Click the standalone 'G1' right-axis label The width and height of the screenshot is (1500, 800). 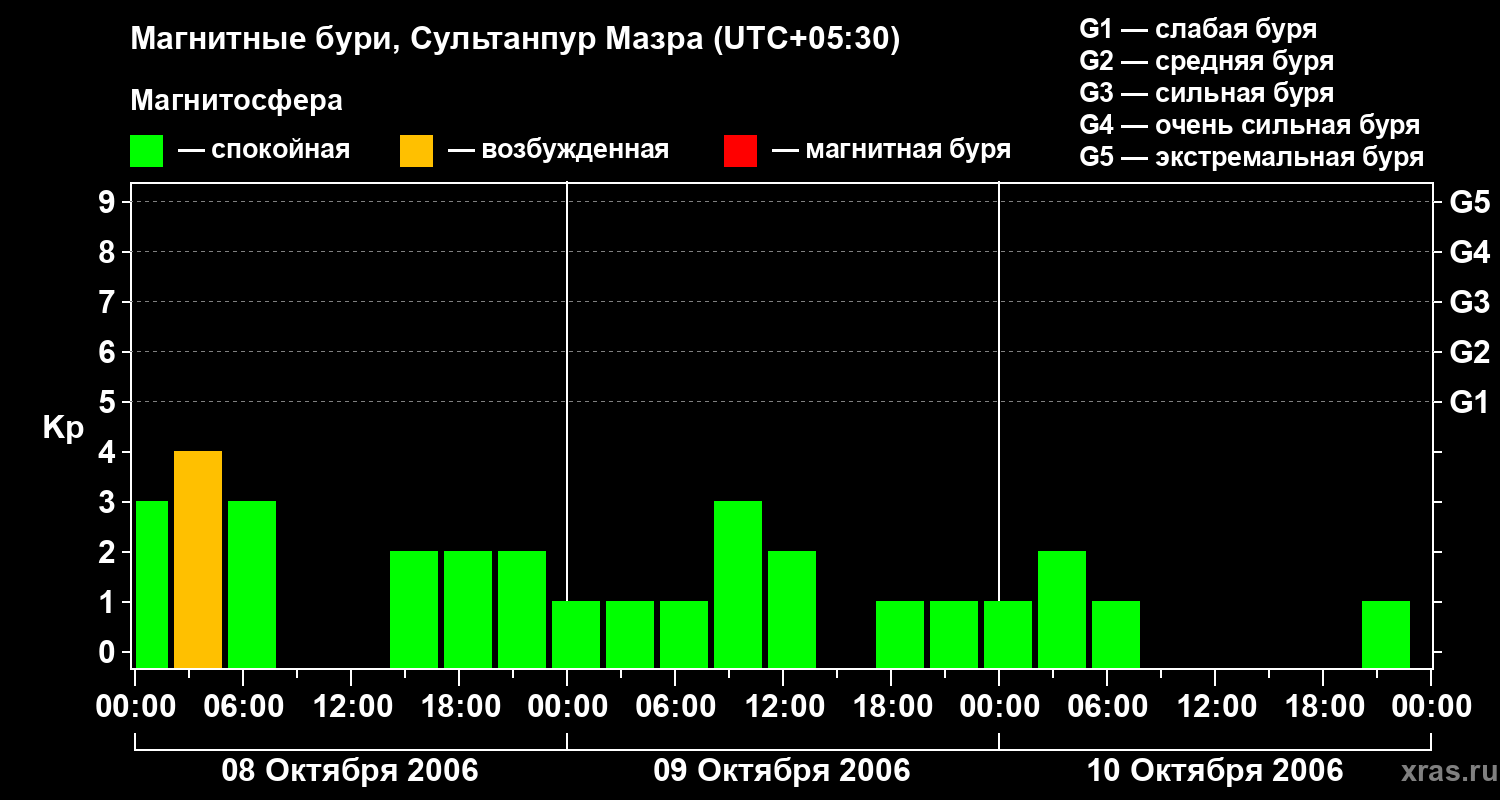click(x=1469, y=402)
